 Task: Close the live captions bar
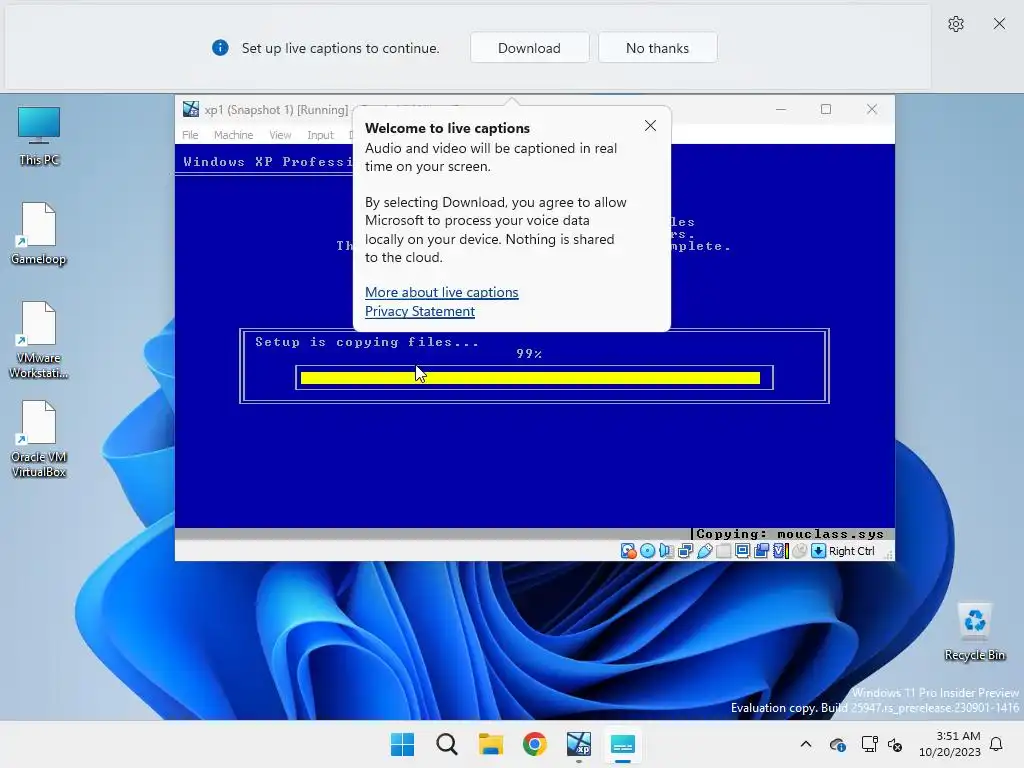tap(999, 24)
